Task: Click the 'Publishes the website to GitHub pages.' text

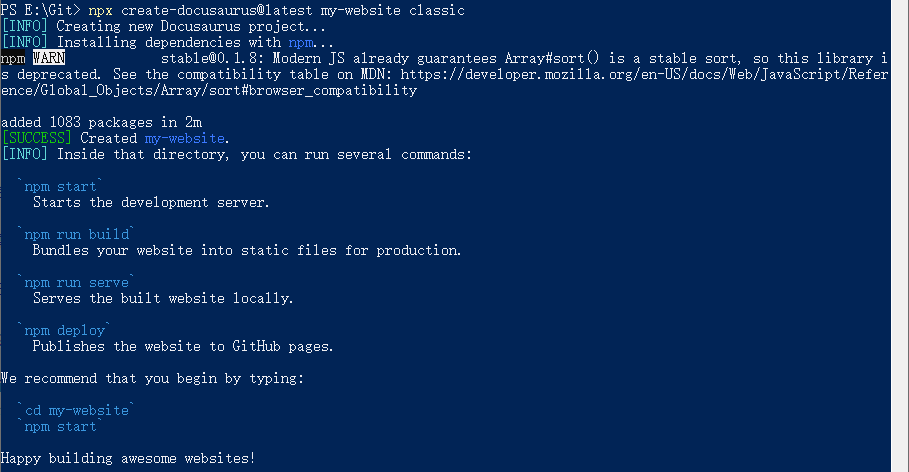Action: pos(183,346)
